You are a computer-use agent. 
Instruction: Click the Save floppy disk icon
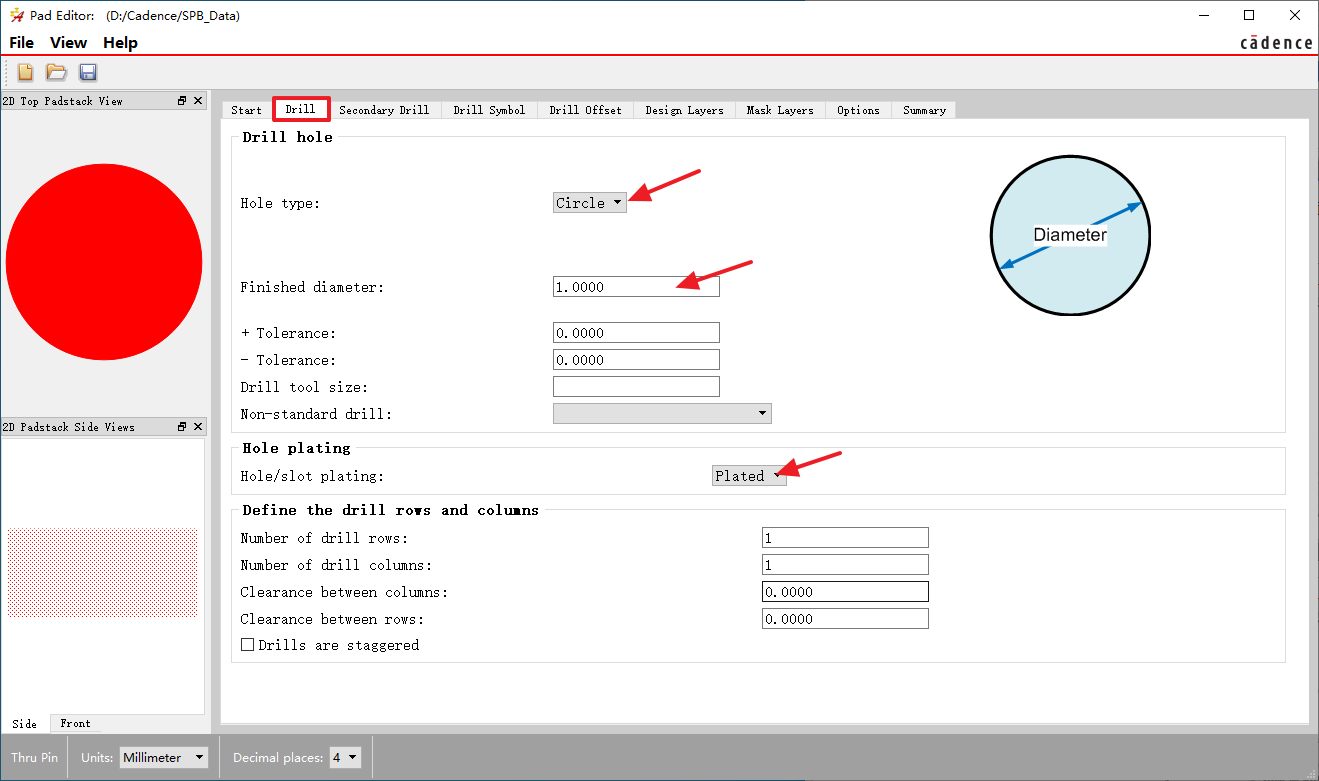coord(87,72)
